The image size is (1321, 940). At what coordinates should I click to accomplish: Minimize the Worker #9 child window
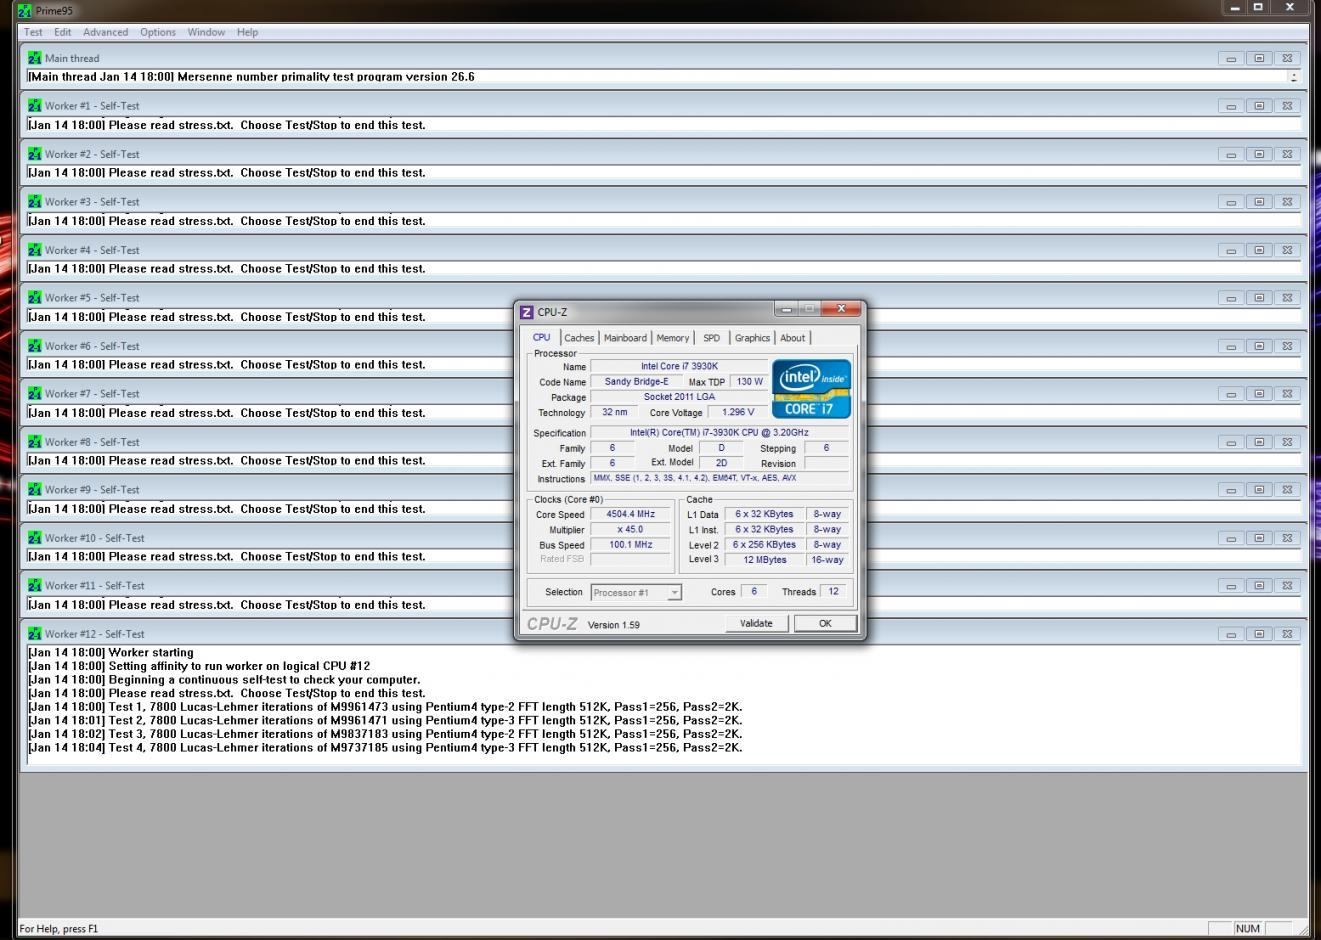[x=1231, y=490]
